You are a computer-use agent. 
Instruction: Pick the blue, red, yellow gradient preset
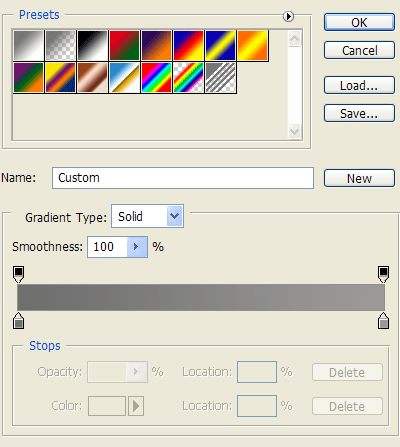(189, 46)
